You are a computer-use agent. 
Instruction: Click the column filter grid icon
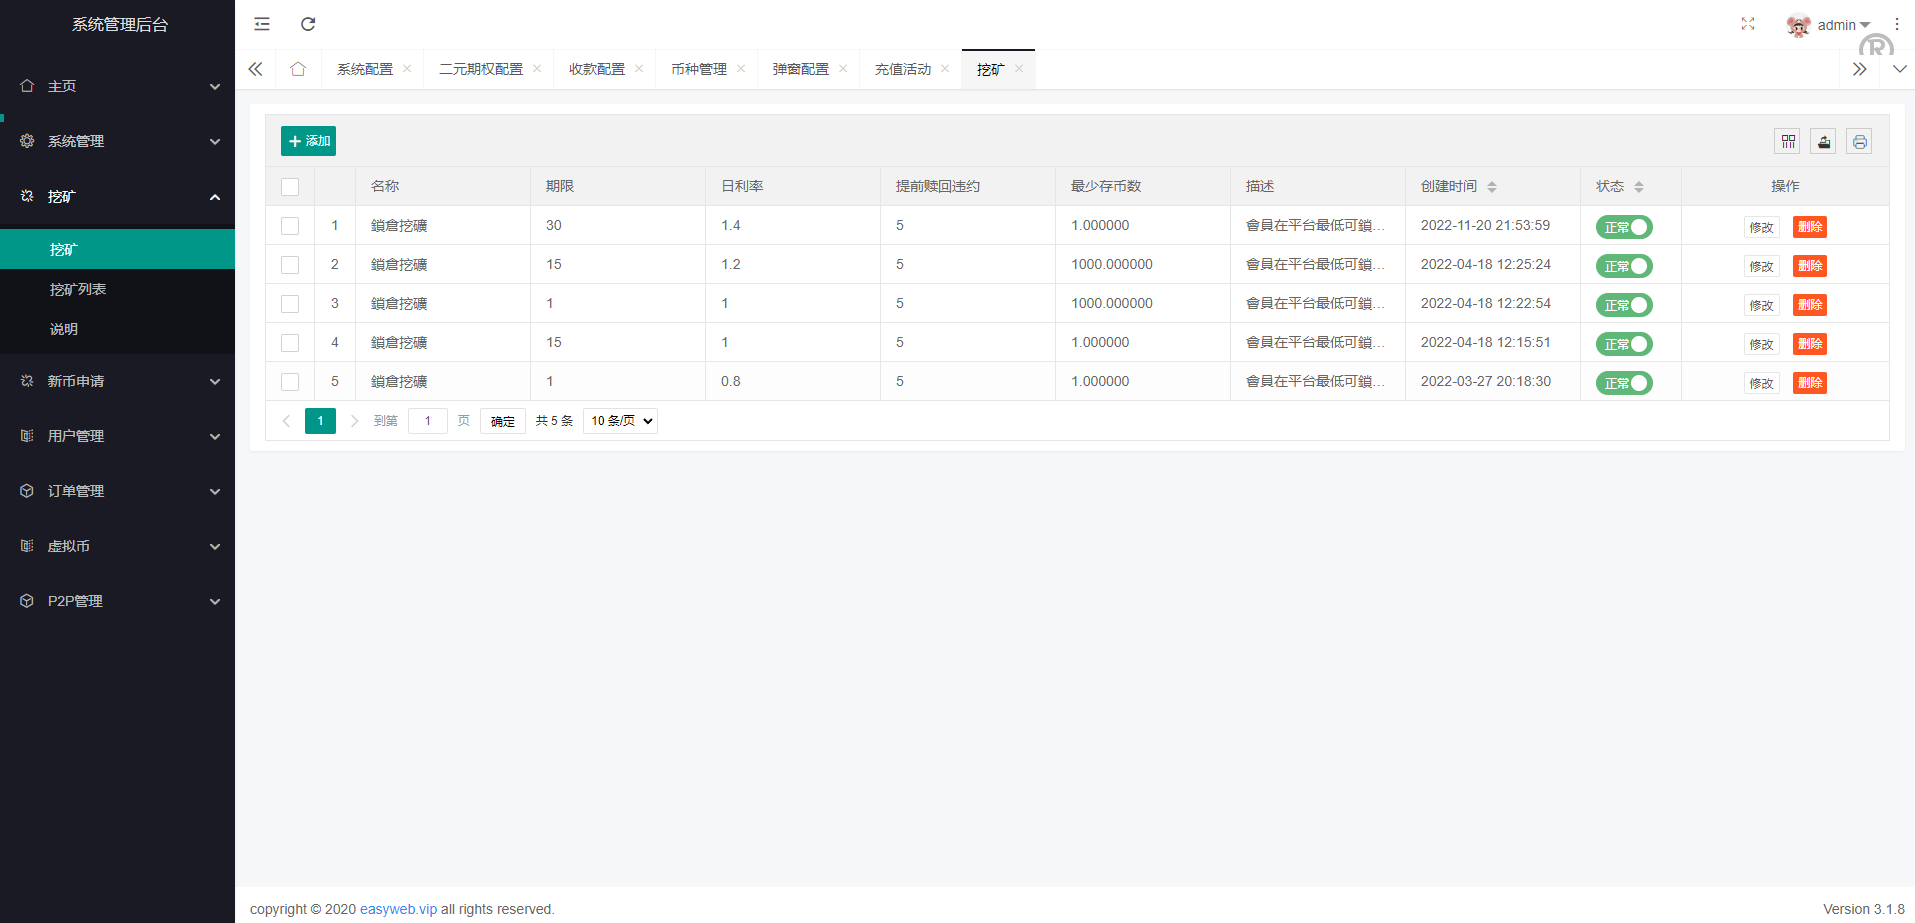[1788, 142]
